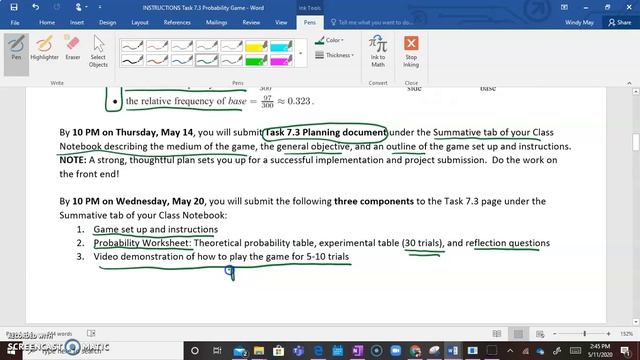This screenshot has width=640, height=360.
Task: Switch to the Home ribbon tab
Action: (47, 22)
